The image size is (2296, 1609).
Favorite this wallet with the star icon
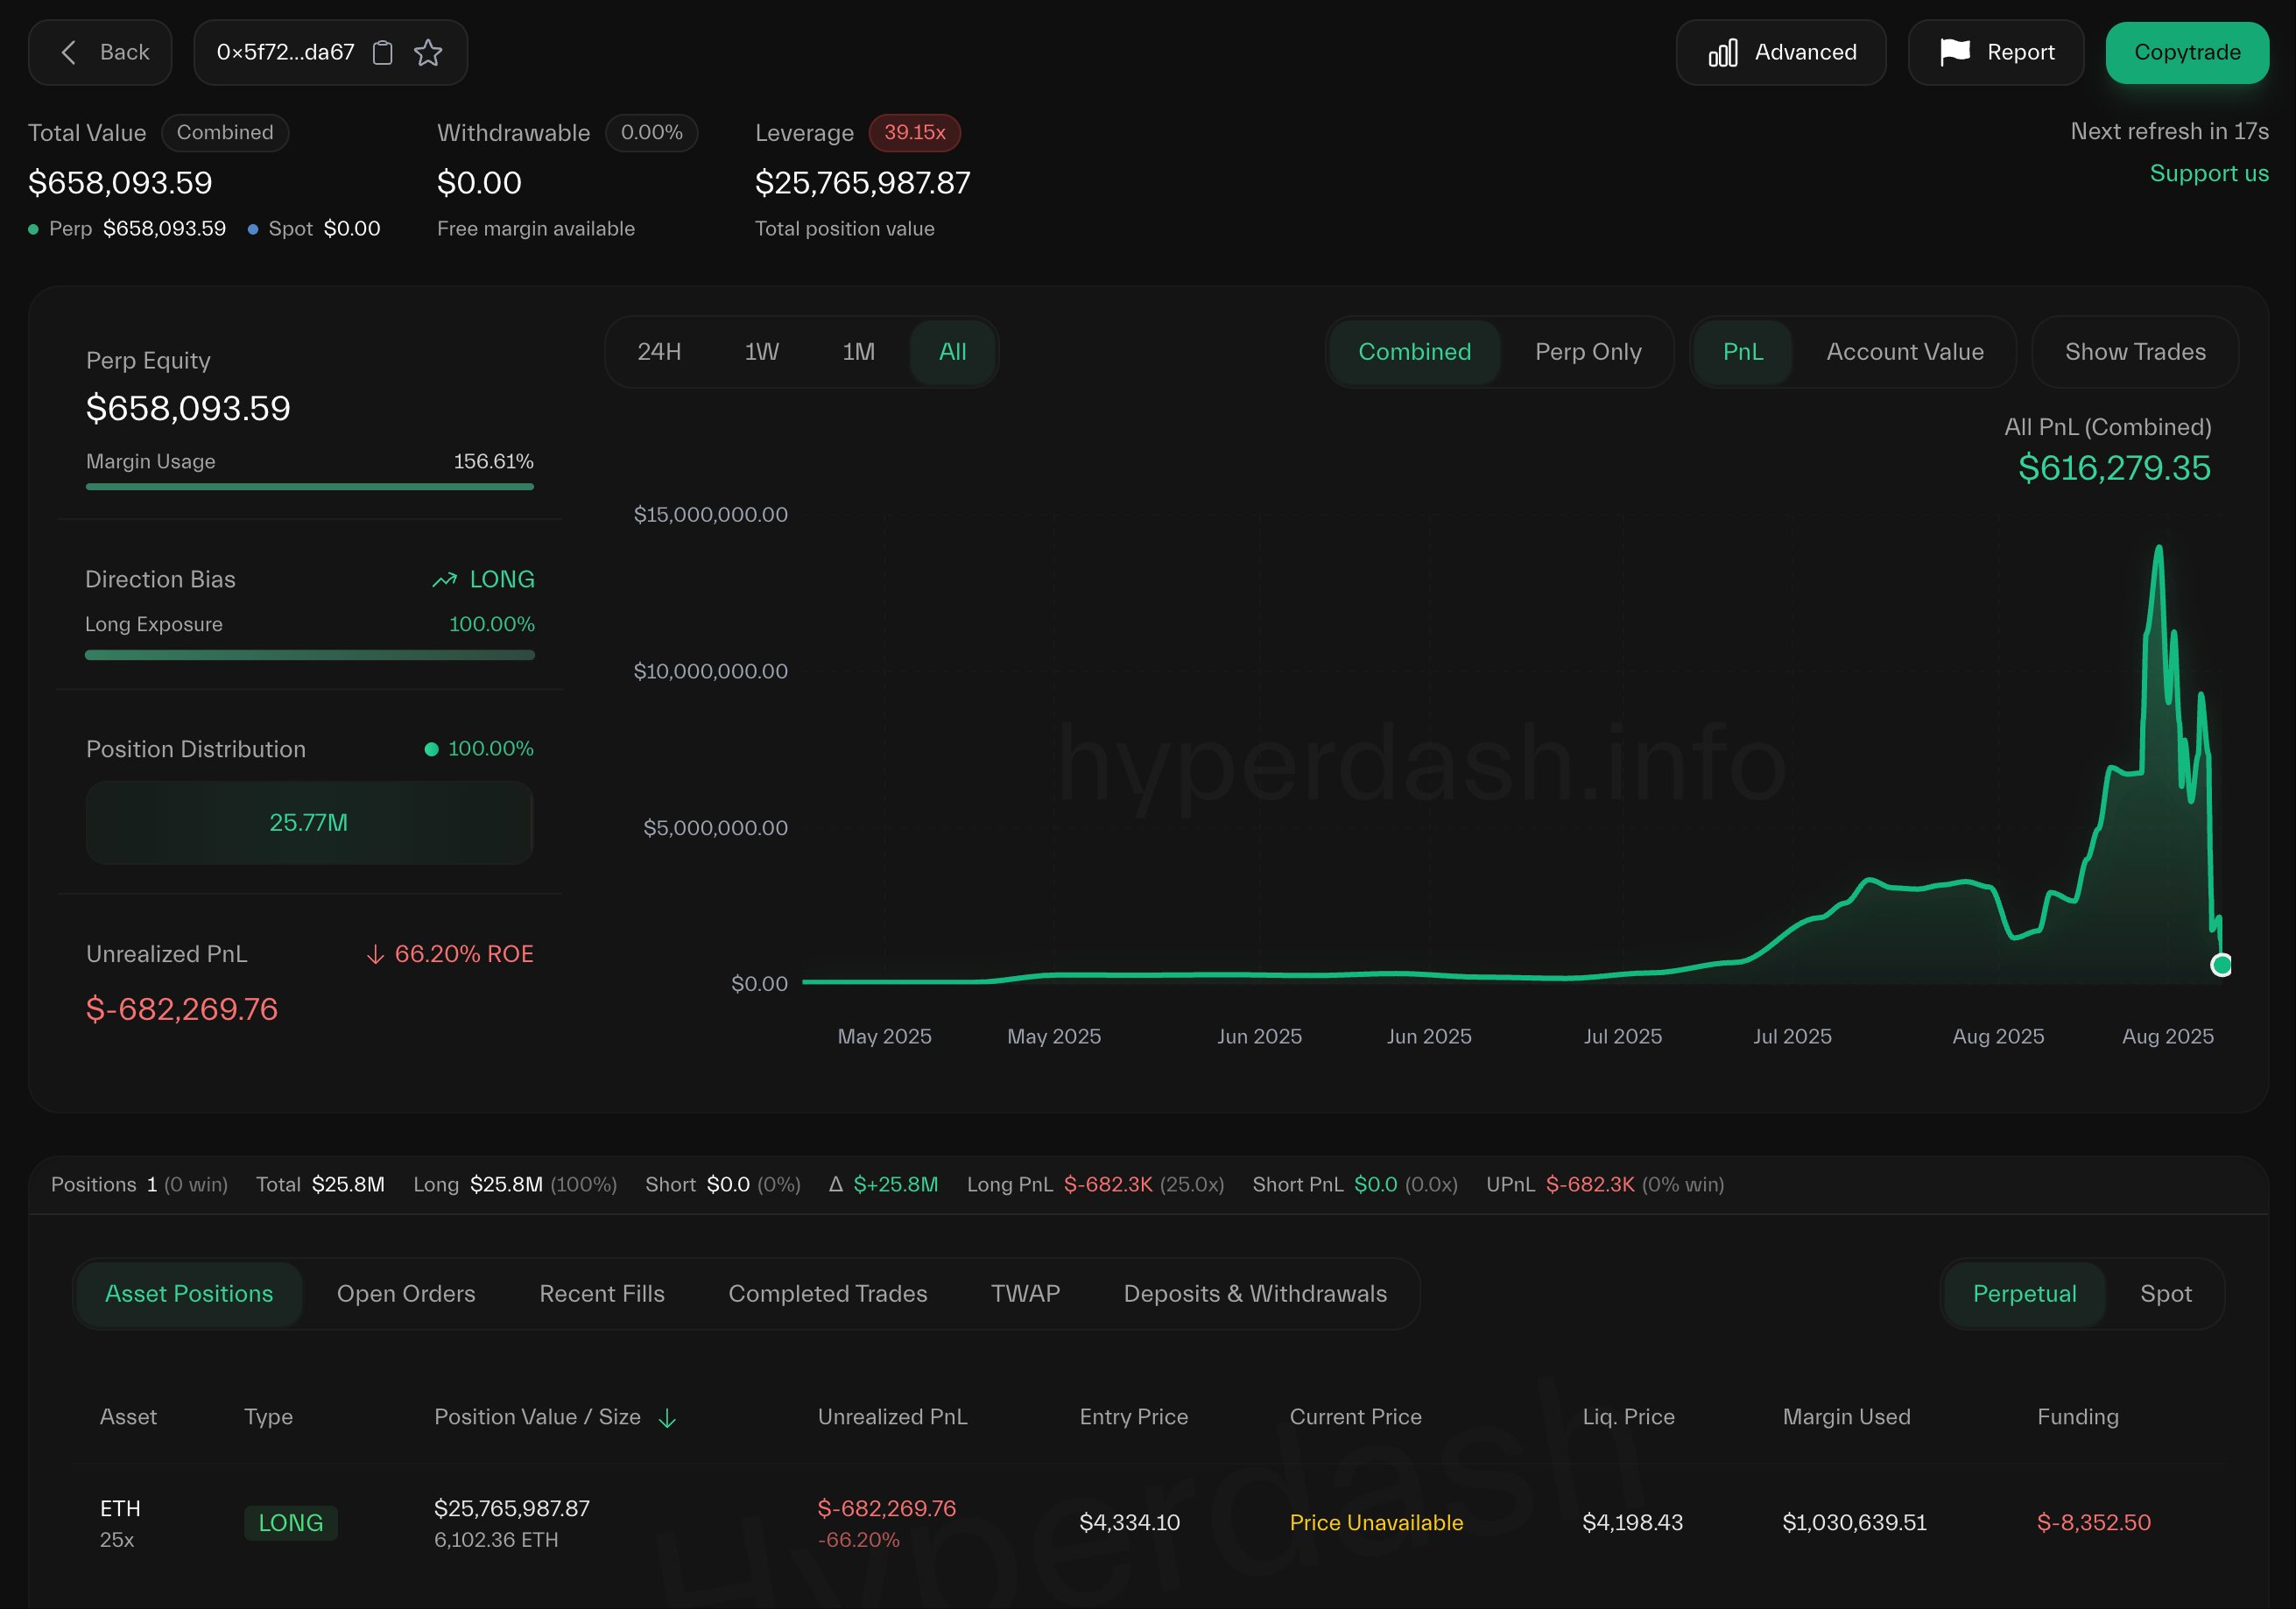(428, 52)
